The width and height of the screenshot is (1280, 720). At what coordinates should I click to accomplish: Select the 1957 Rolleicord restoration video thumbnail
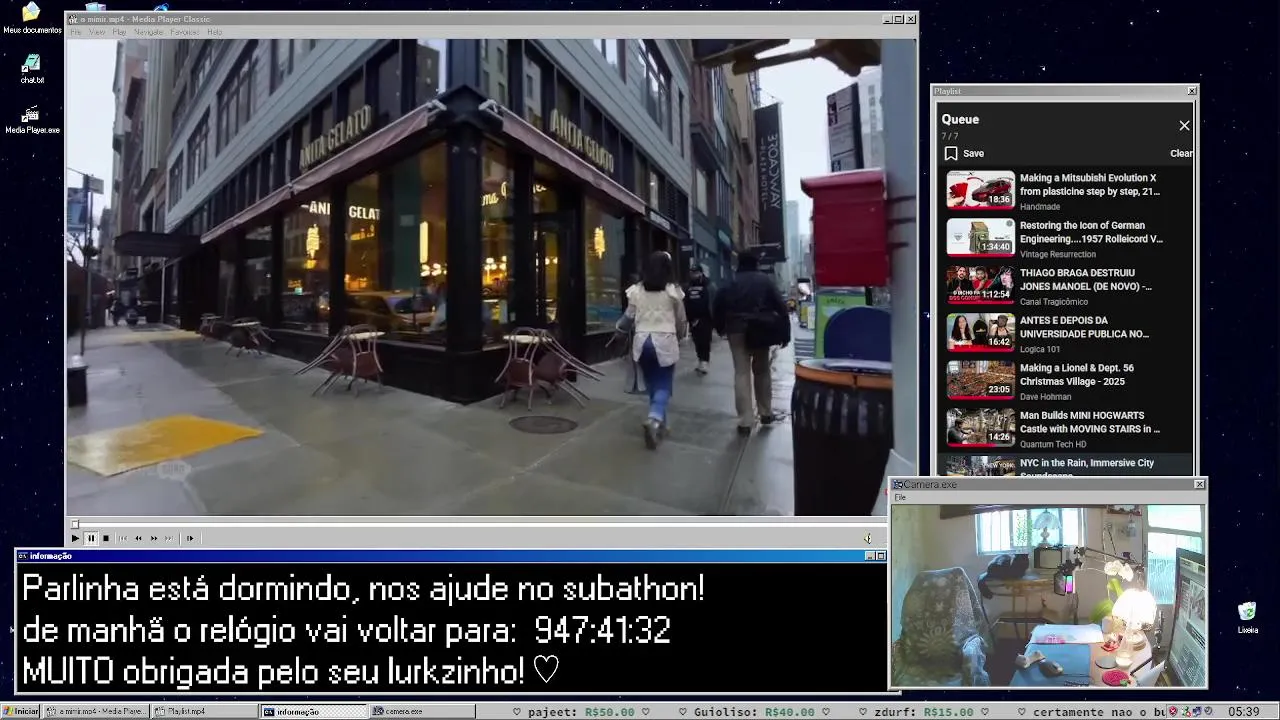980,237
